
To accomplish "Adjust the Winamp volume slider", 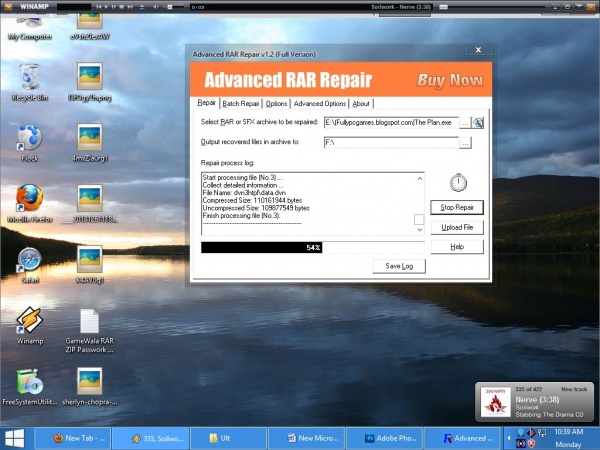I will click(171, 7).
